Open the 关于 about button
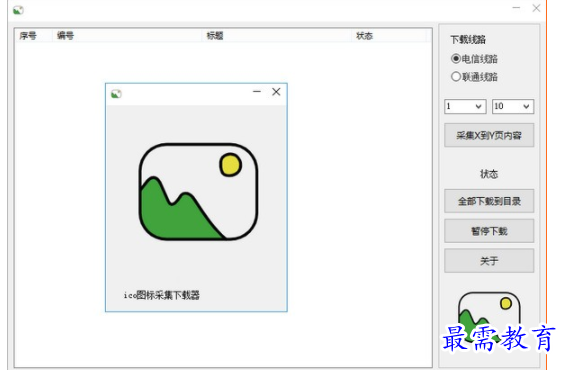 click(x=489, y=261)
